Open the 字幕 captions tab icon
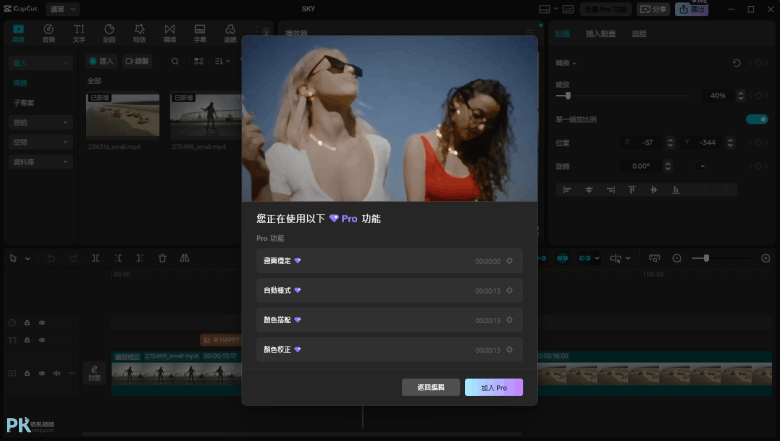Screen dimensions: 780x441 tap(200, 29)
